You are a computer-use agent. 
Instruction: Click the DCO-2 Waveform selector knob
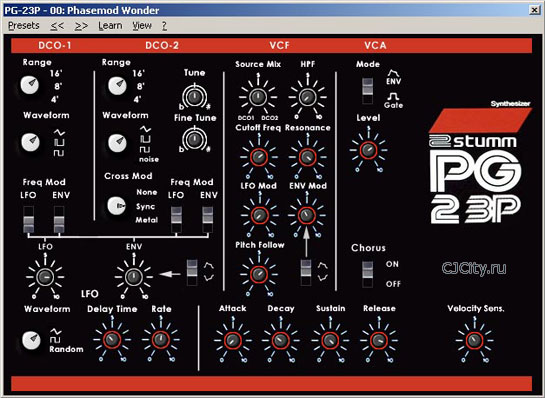[117, 143]
